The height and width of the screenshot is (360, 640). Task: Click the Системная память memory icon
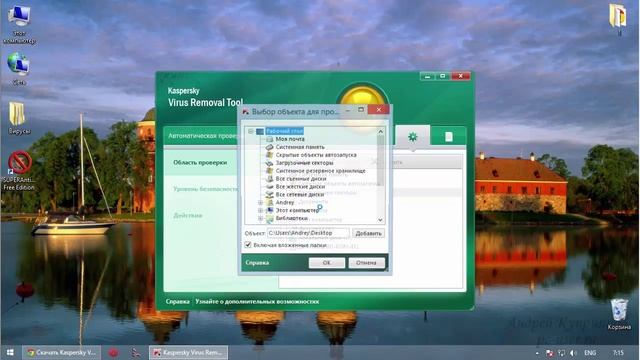coord(269,147)
